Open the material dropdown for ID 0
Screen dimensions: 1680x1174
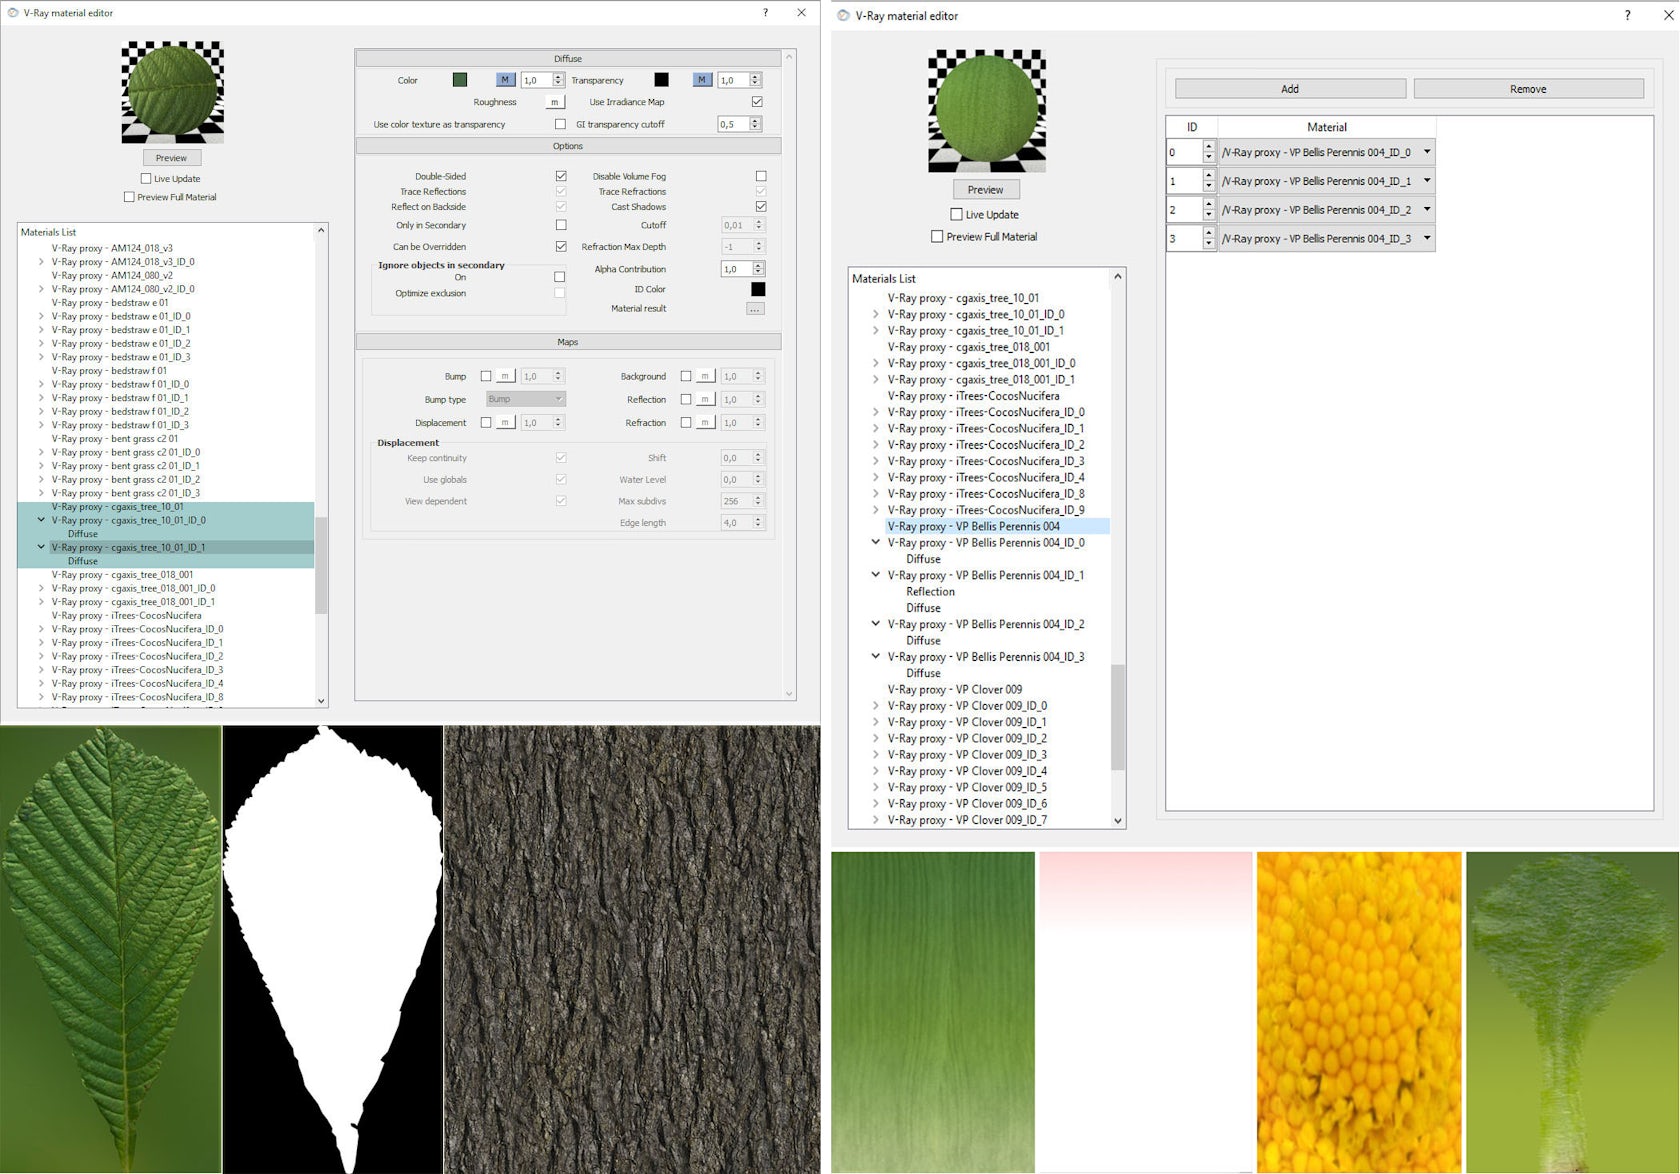1427,152
